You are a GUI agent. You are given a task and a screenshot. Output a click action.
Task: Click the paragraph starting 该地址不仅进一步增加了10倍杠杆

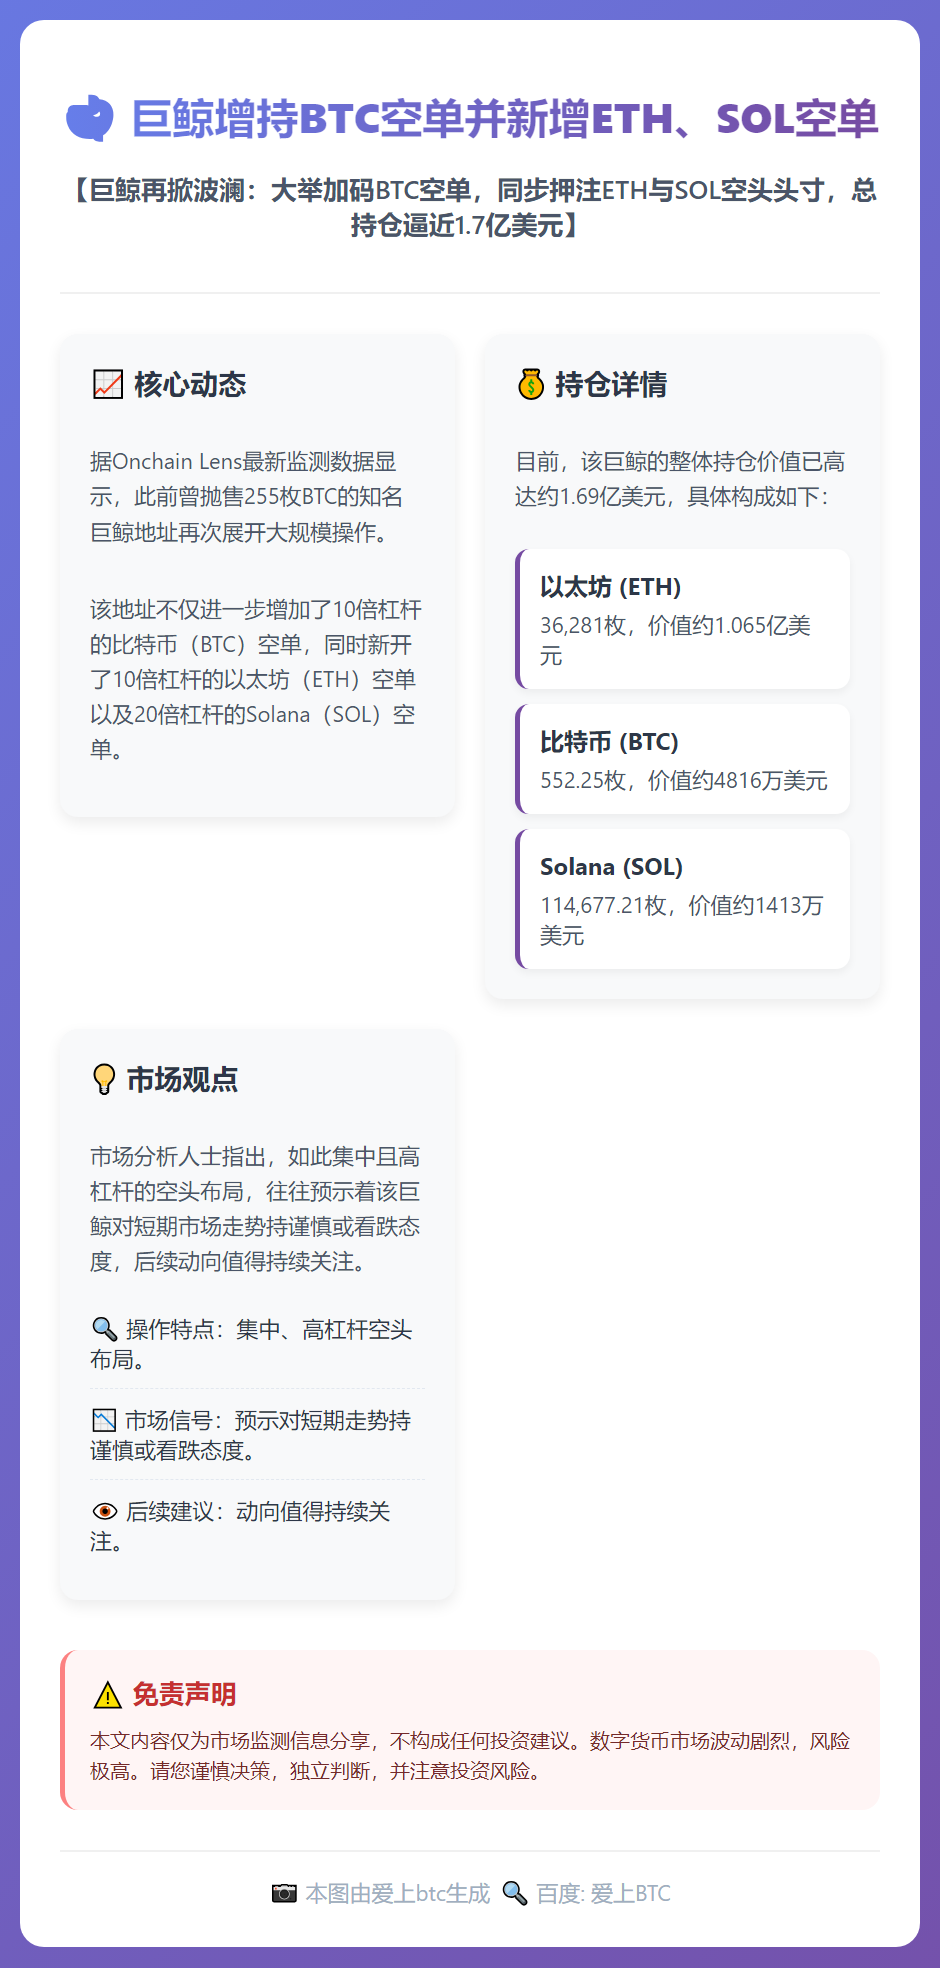pyautogui.click(x=256, y=680)
